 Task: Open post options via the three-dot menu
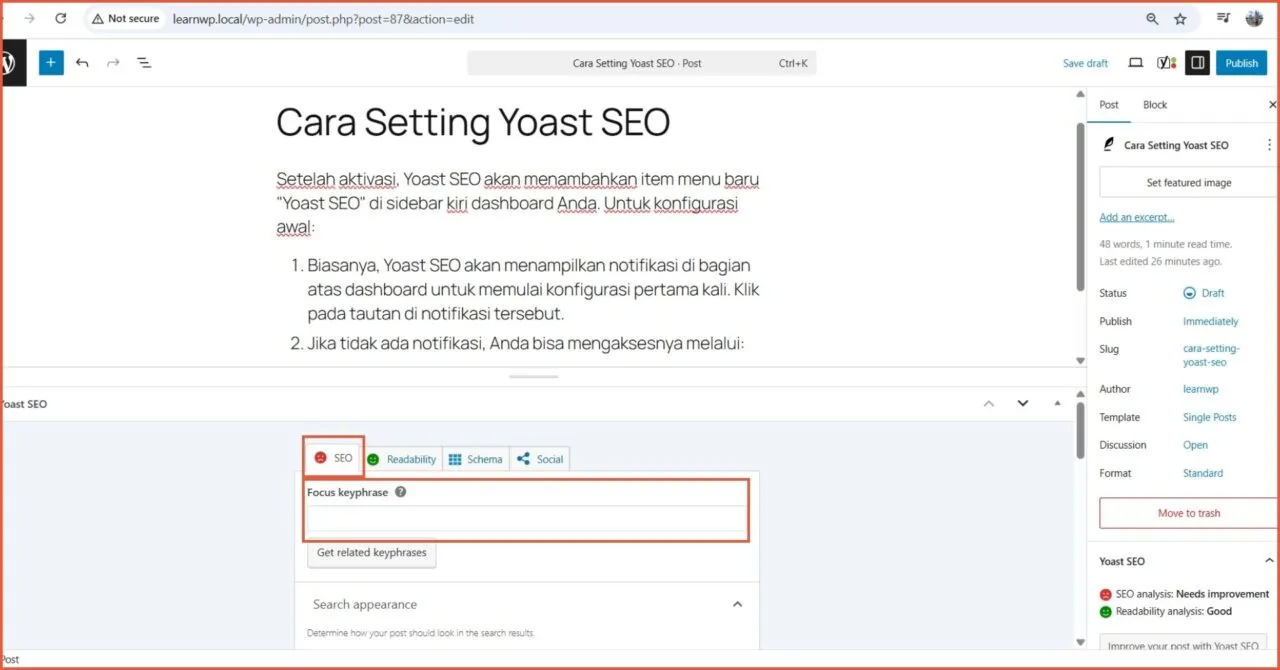tap(1268, 145)
